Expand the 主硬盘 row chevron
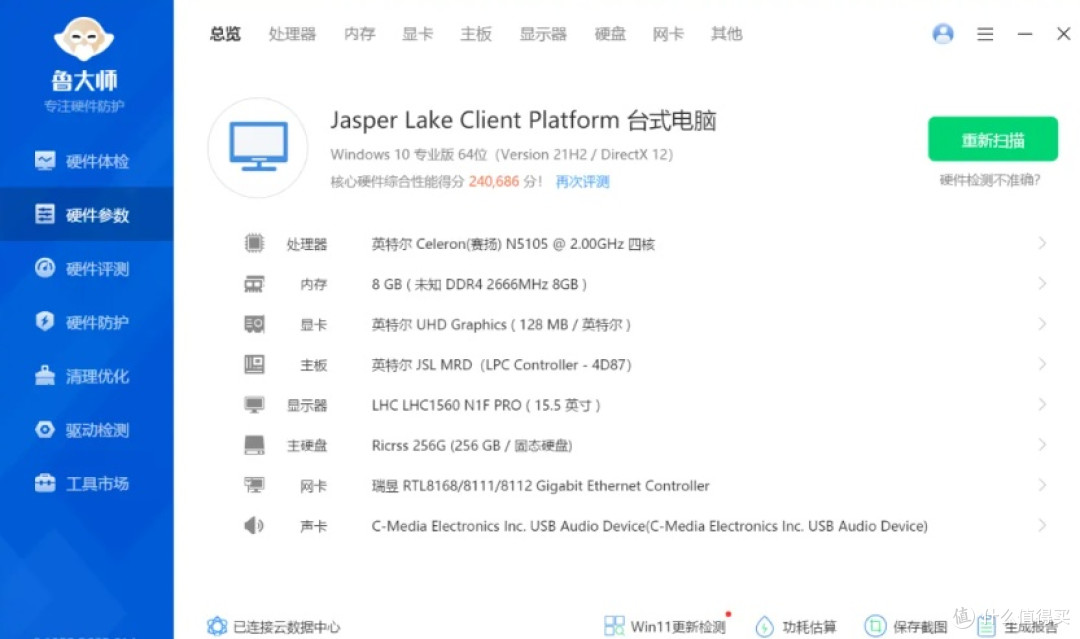Image resolution: width=1080 pixels, height=639 pixels. pos(1042,445)
